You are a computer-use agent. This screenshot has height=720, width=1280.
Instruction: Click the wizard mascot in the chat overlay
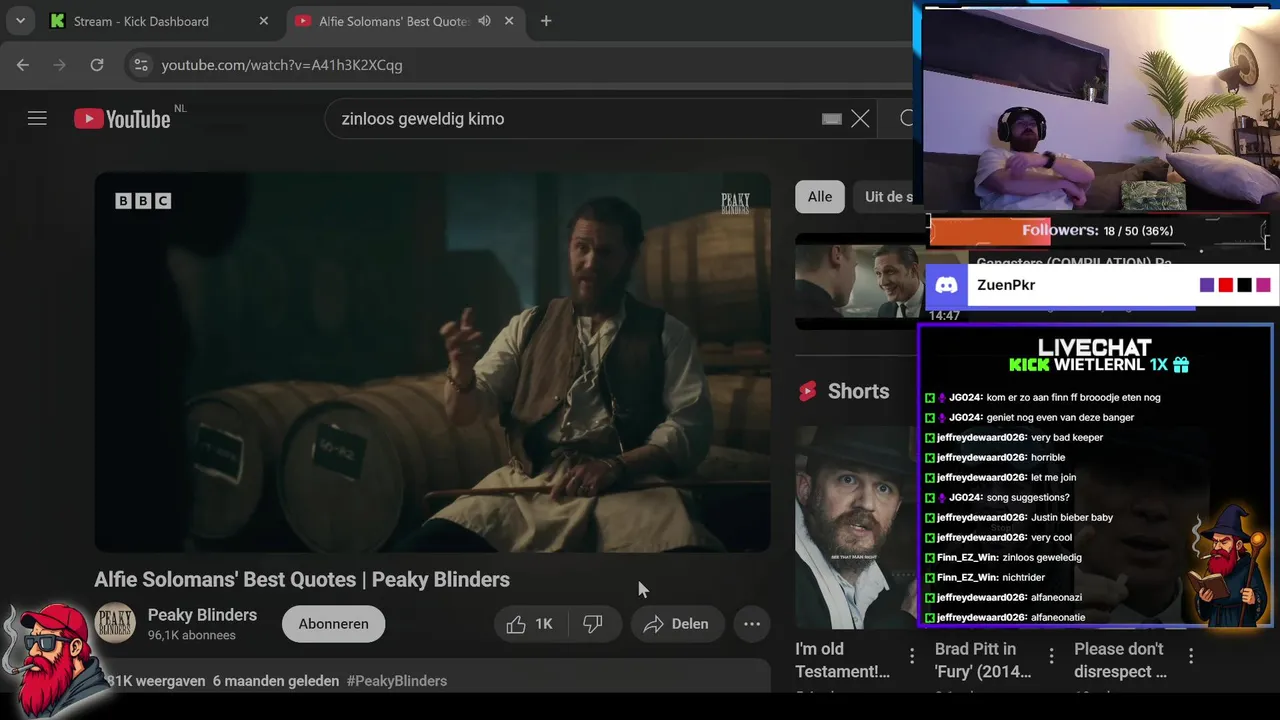click(x=1229, y=565)
